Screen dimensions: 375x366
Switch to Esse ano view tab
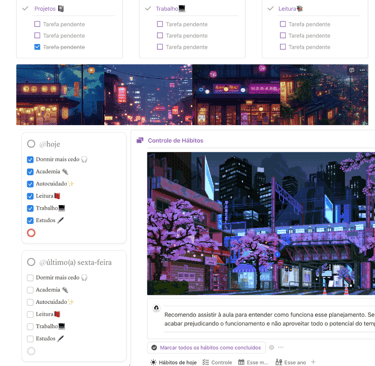[x=291, y=362]
